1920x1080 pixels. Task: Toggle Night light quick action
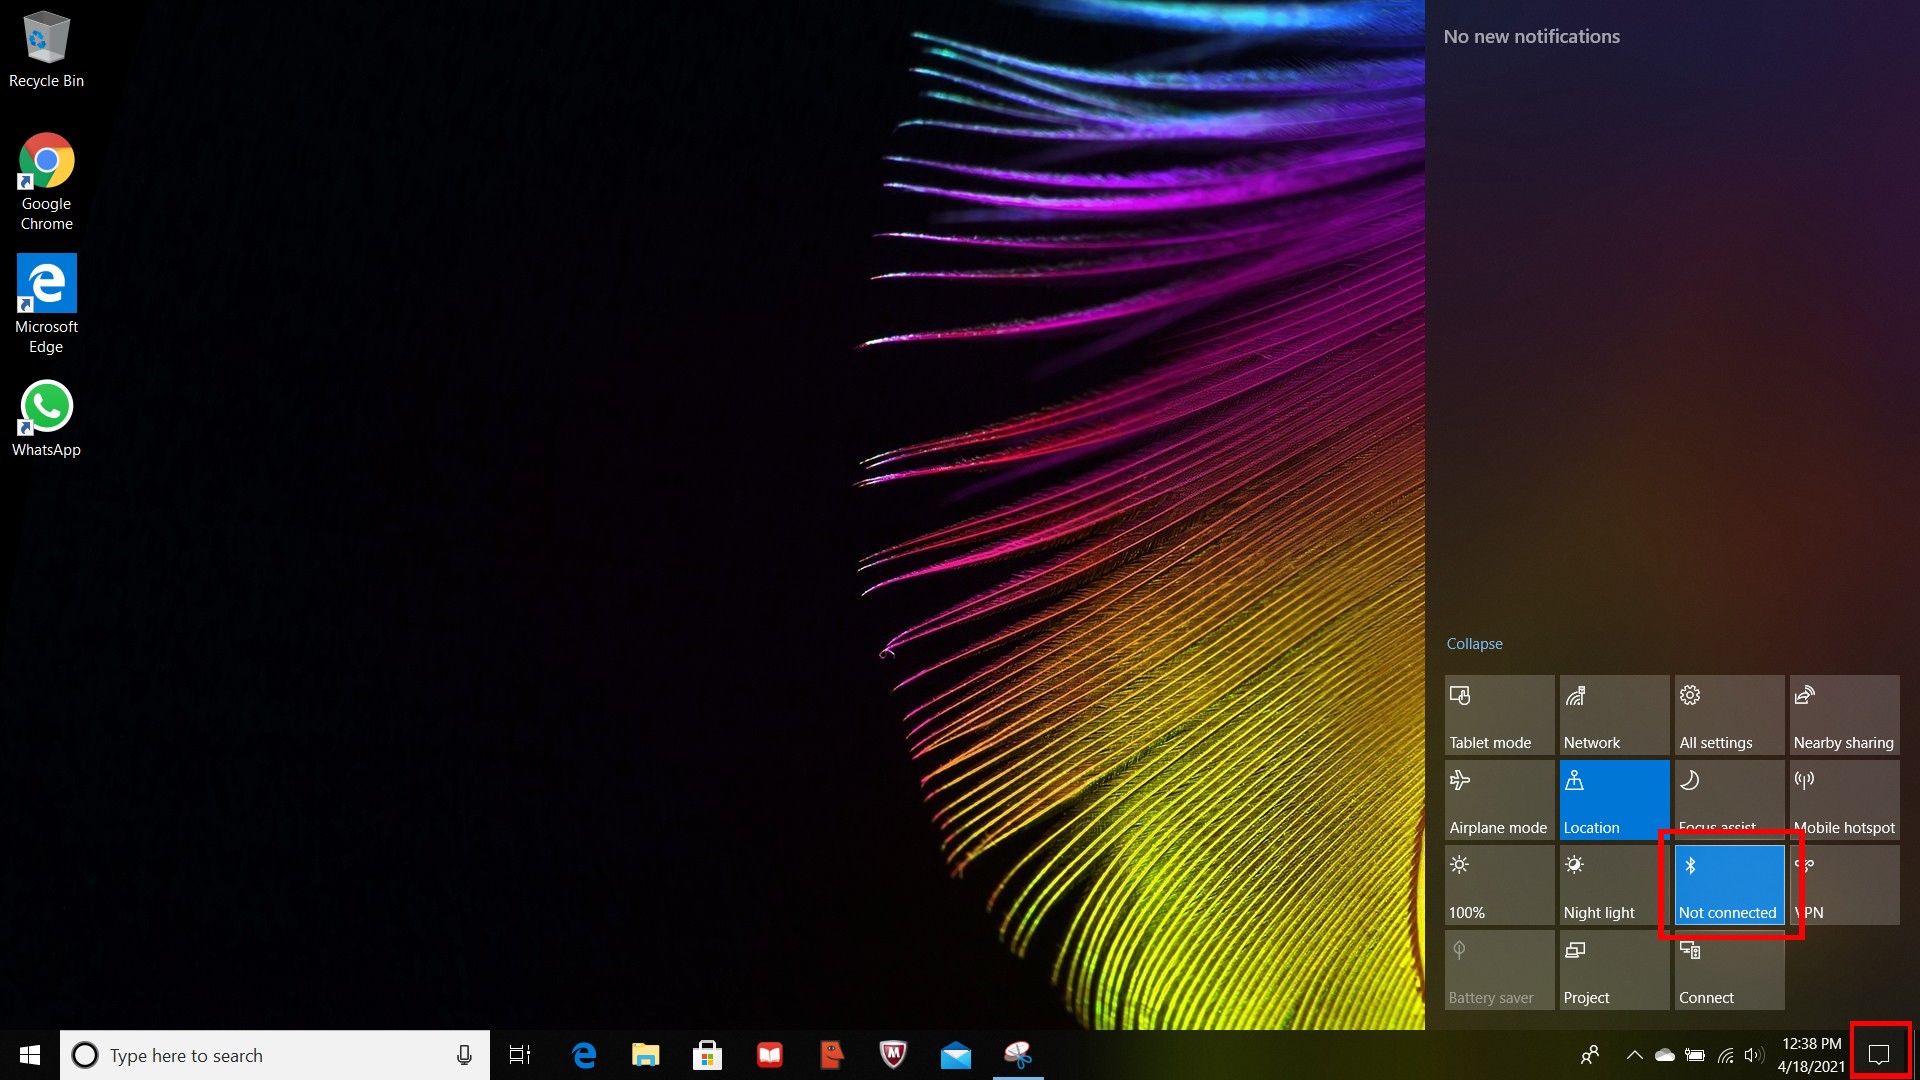click(1614, 885)
